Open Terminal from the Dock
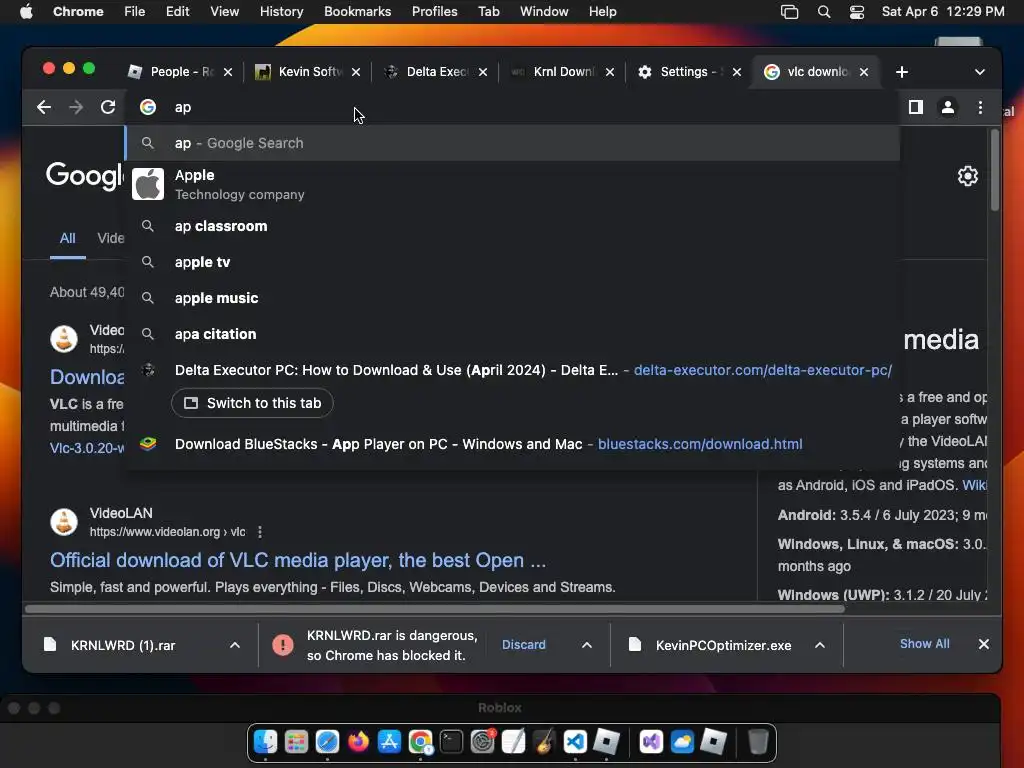Screen dimensions: 1024x768 pyautogui.click(x=451, y=742)
